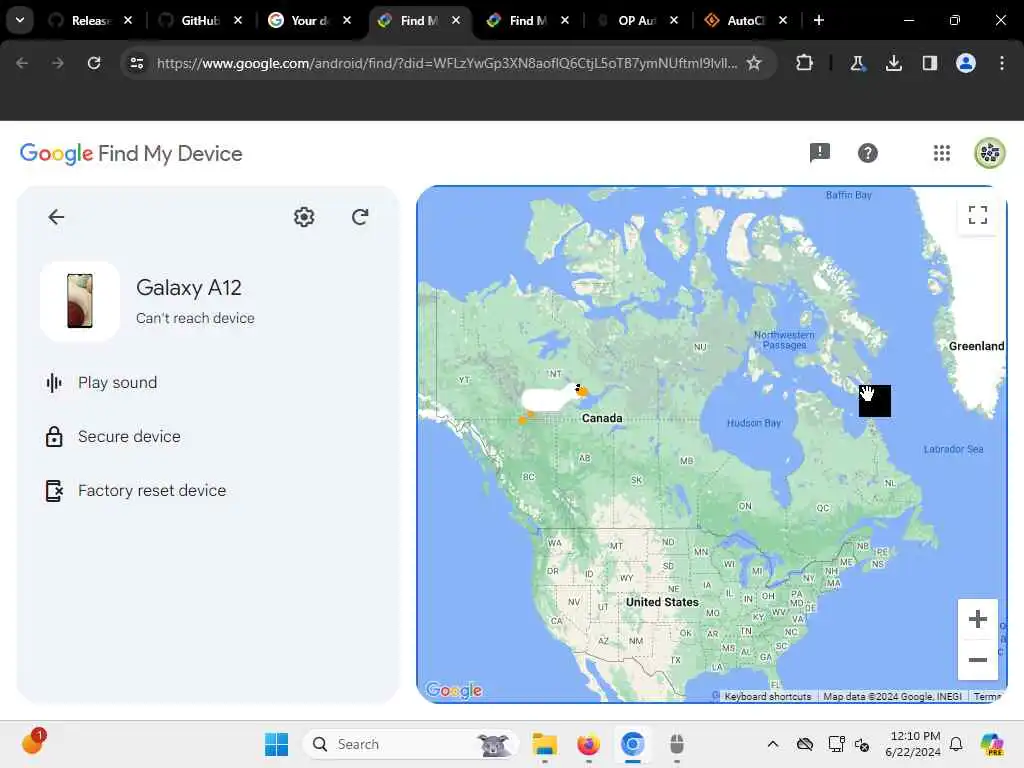Navigate forward in browser
The image size is (1024, 768).
[58, 63]
